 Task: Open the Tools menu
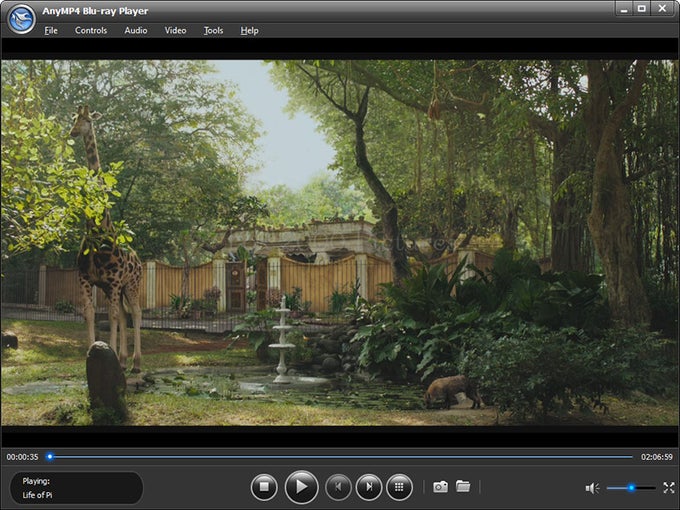click(213, 30)
